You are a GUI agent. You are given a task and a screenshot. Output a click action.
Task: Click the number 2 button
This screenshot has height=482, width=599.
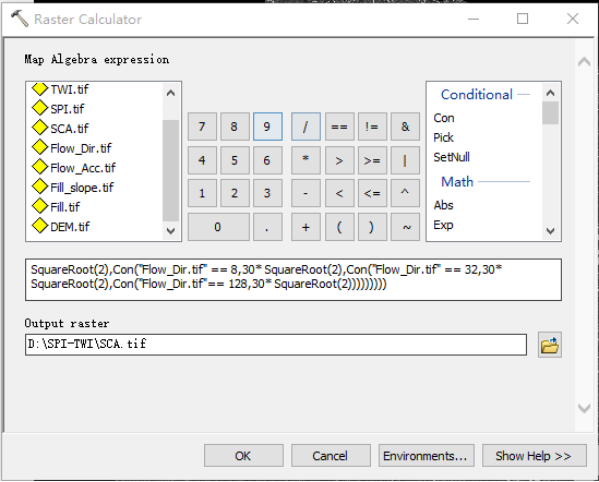(235, 193)
